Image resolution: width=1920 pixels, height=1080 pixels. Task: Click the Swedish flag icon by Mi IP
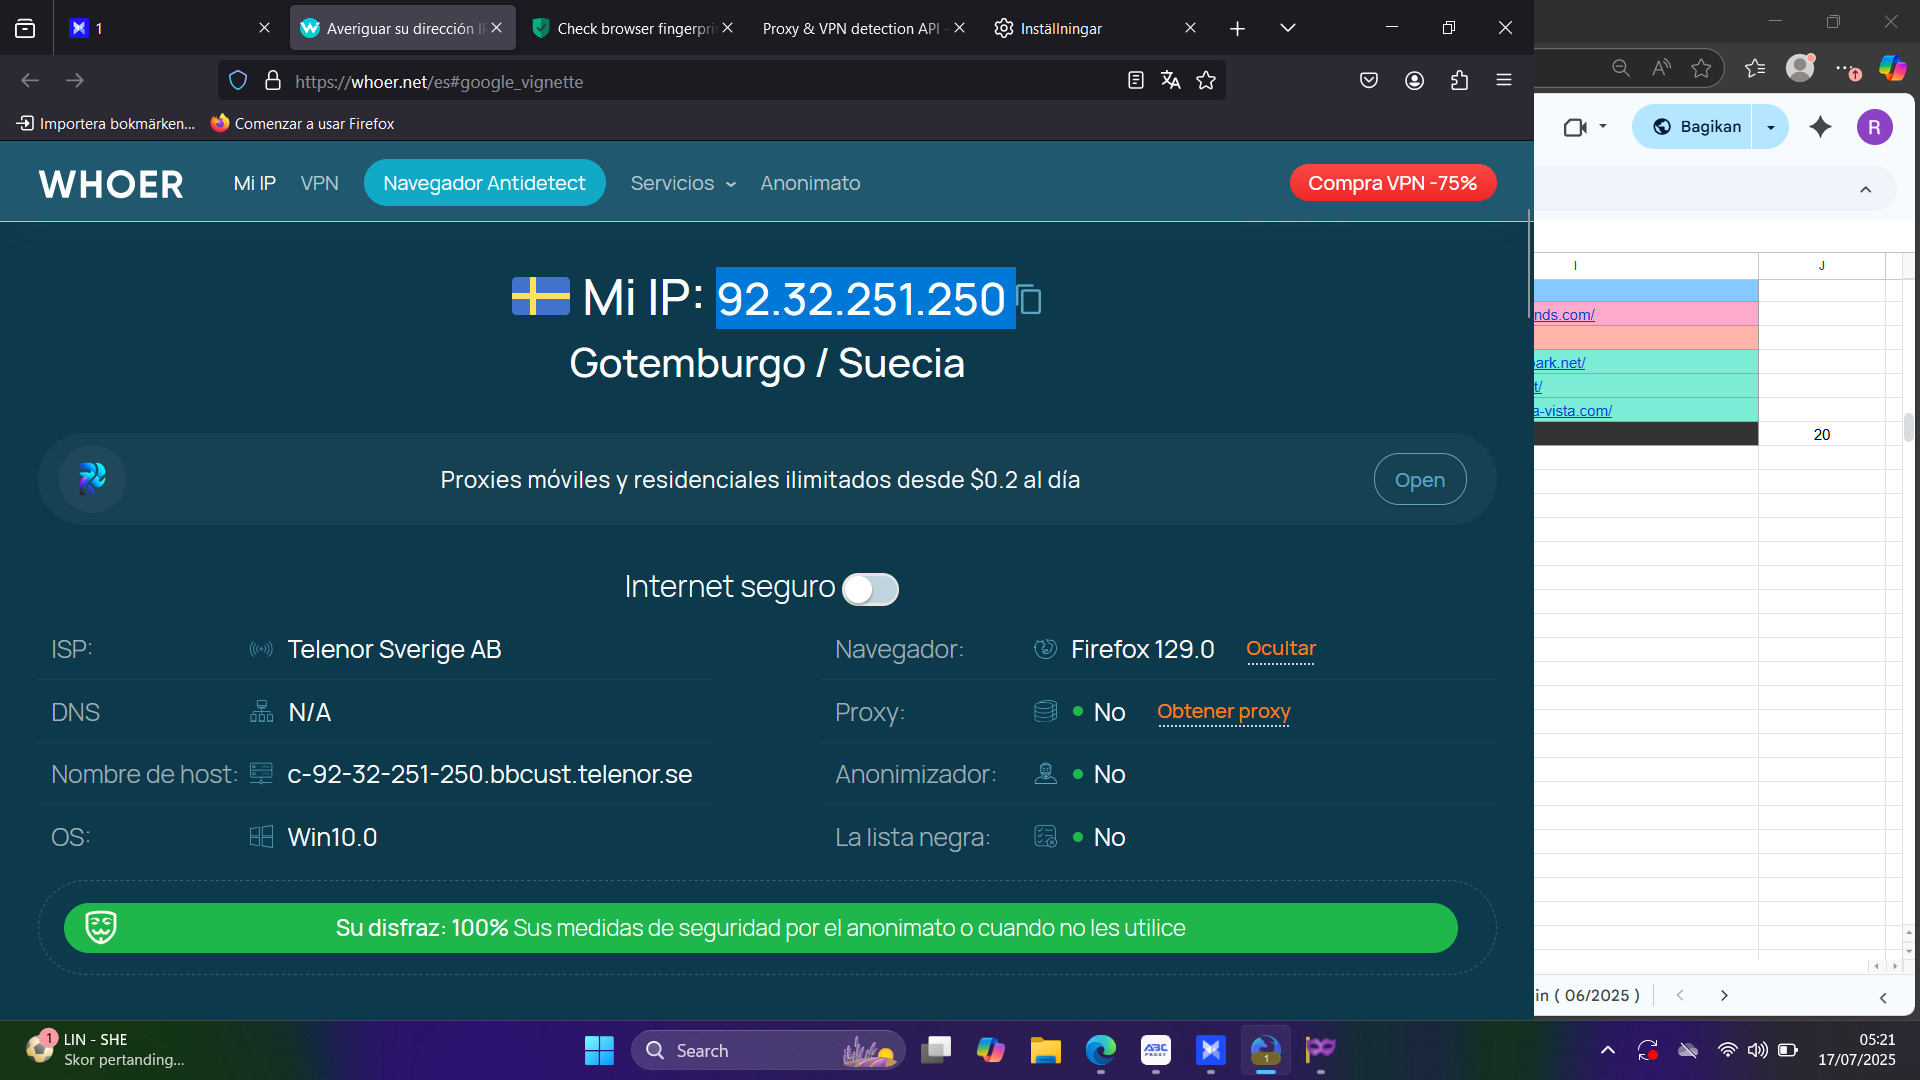click(541, 296)
